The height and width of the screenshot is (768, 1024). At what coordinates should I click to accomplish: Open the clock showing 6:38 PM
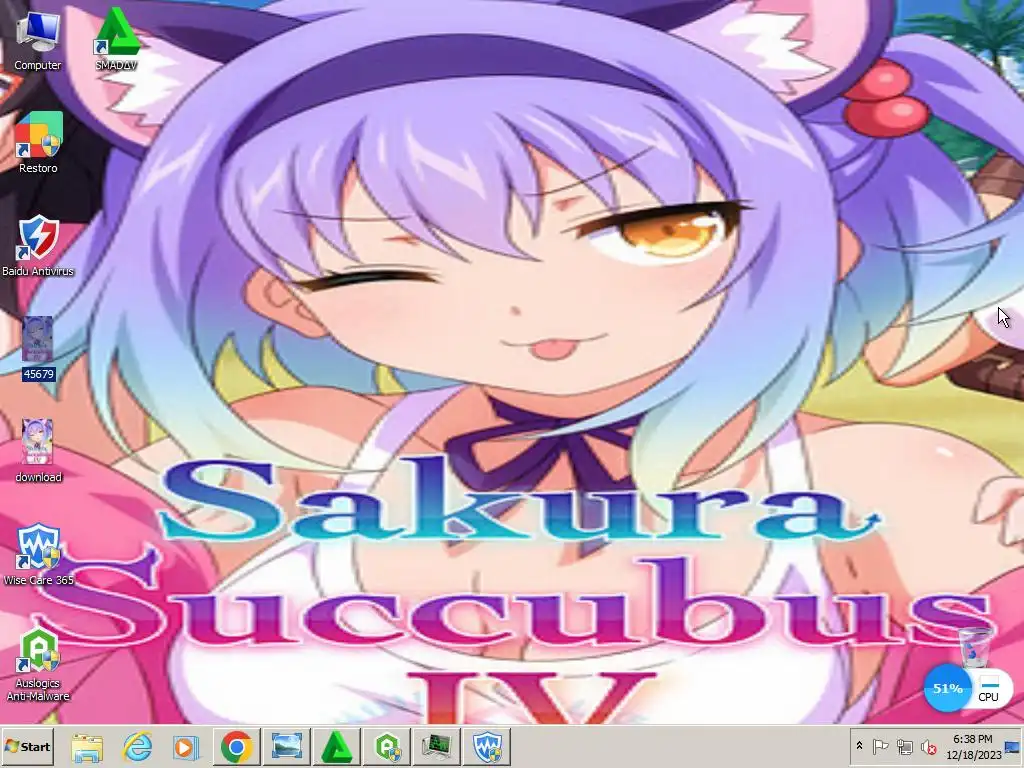pos(973,746)
